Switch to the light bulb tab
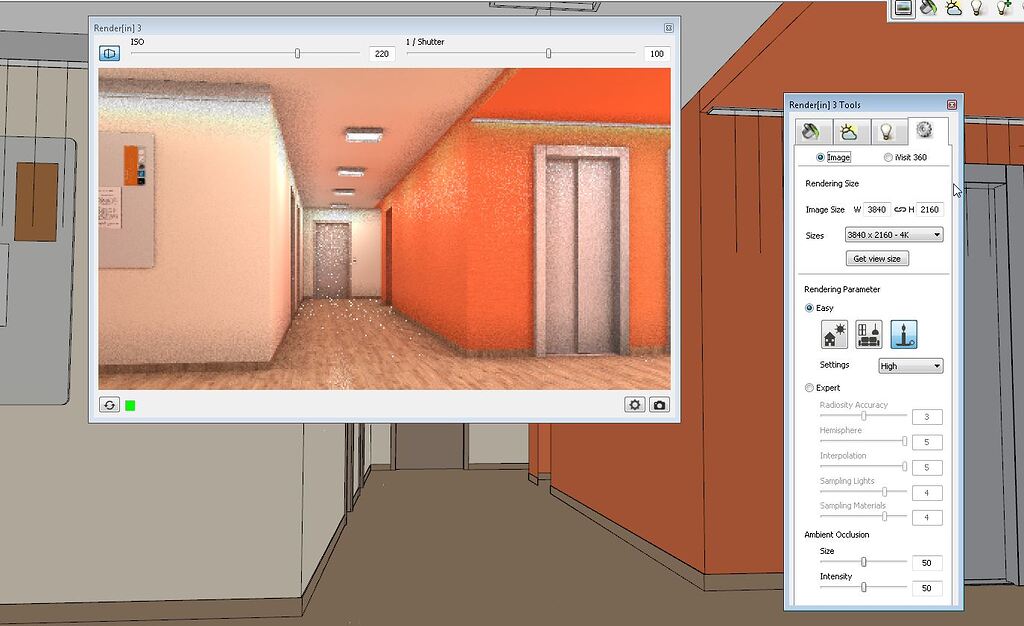 pos(885,132)
